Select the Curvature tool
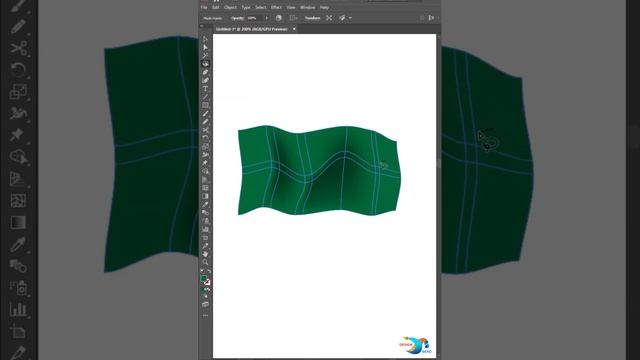 205,80
